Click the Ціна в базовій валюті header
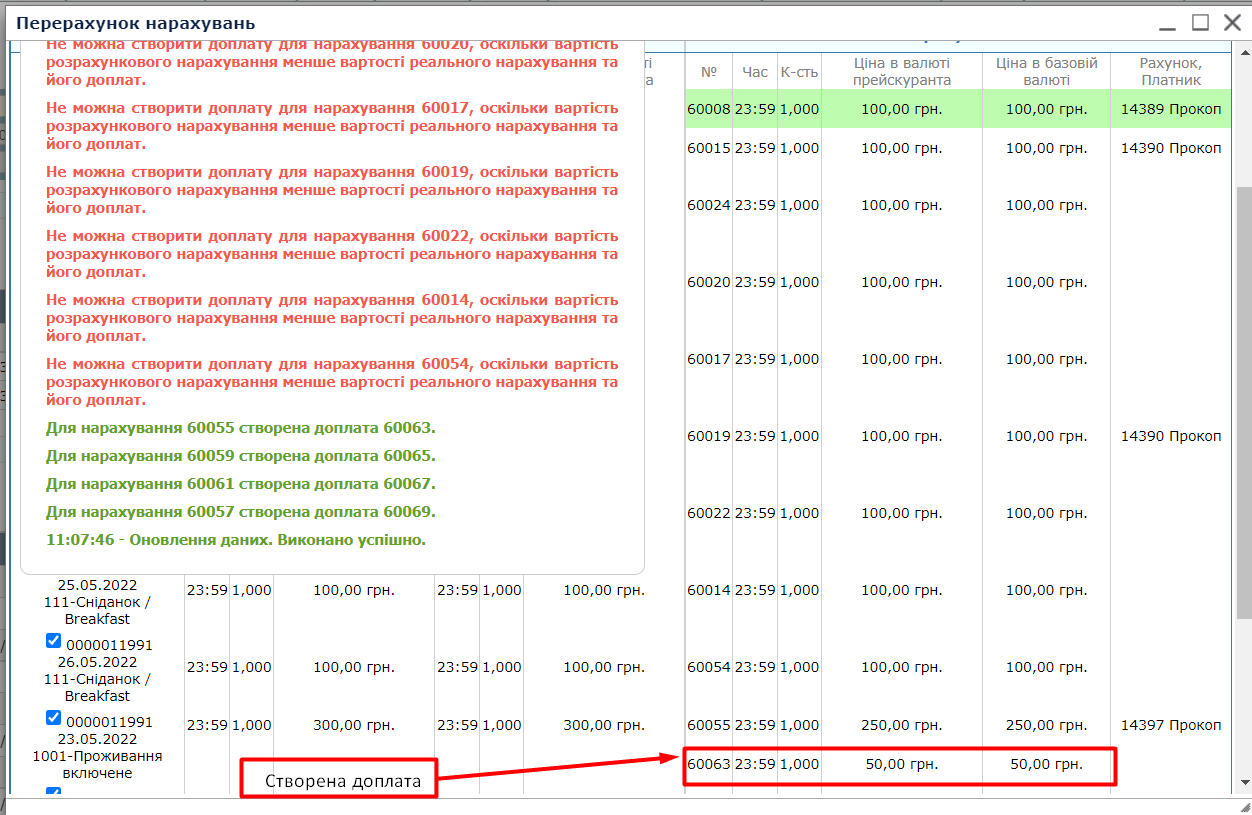The image size is (1252, 815). (1046, 72)
